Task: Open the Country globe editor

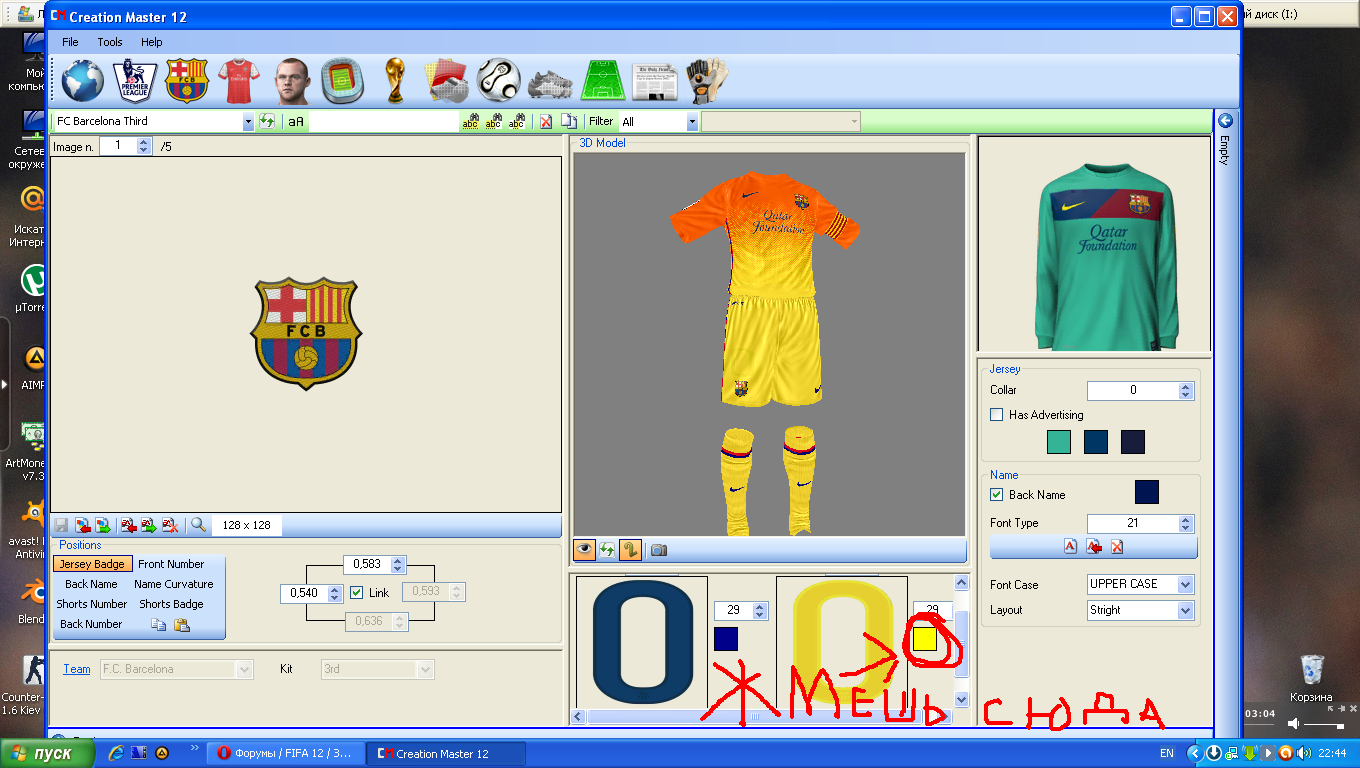Action: [82, 80]
